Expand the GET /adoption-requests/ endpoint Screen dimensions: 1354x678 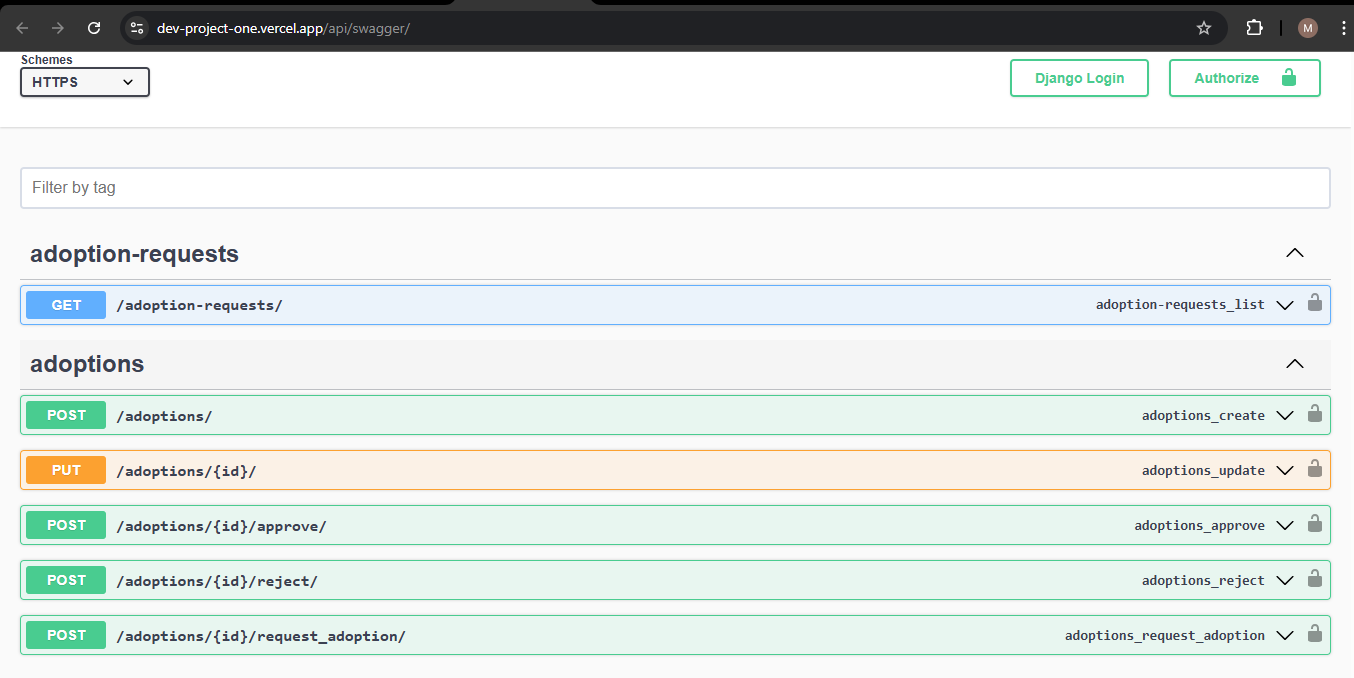click(1285, 305)
